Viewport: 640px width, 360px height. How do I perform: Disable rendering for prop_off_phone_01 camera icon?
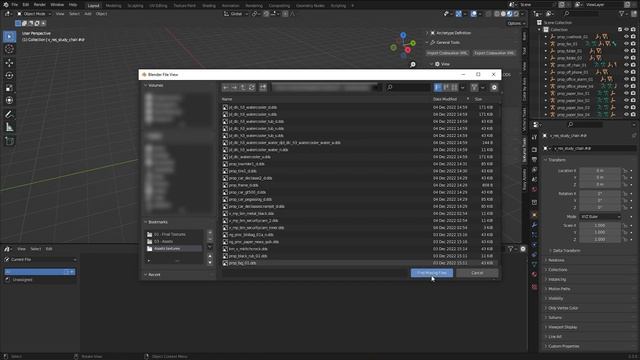(633, 72)
